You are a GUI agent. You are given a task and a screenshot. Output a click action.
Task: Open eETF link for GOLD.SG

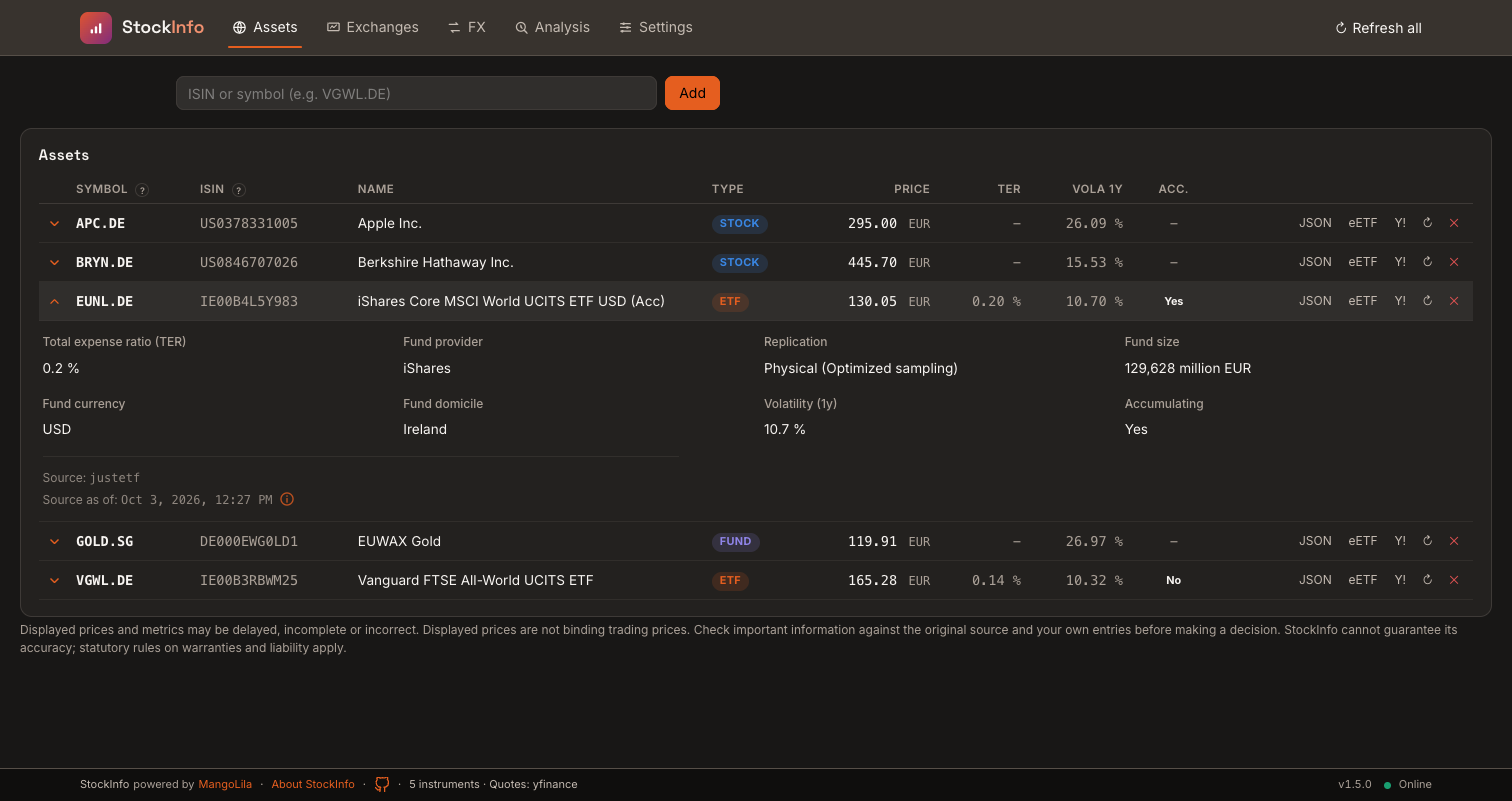(x=1363, y=541)
